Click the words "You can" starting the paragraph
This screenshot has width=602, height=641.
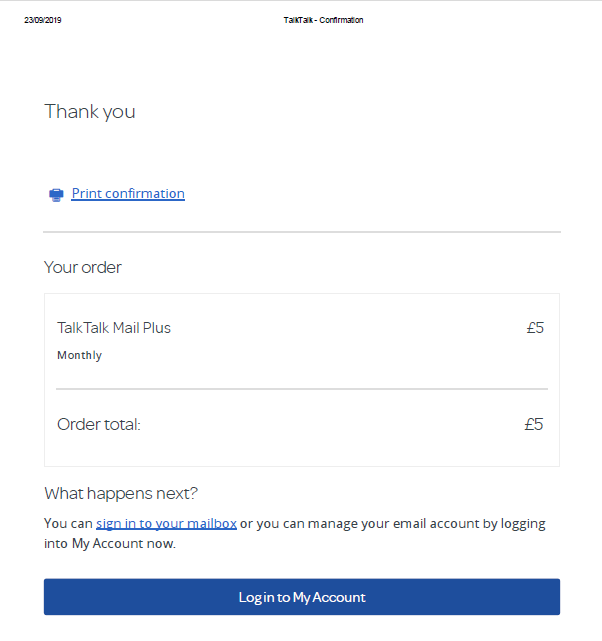click(68, 523)
